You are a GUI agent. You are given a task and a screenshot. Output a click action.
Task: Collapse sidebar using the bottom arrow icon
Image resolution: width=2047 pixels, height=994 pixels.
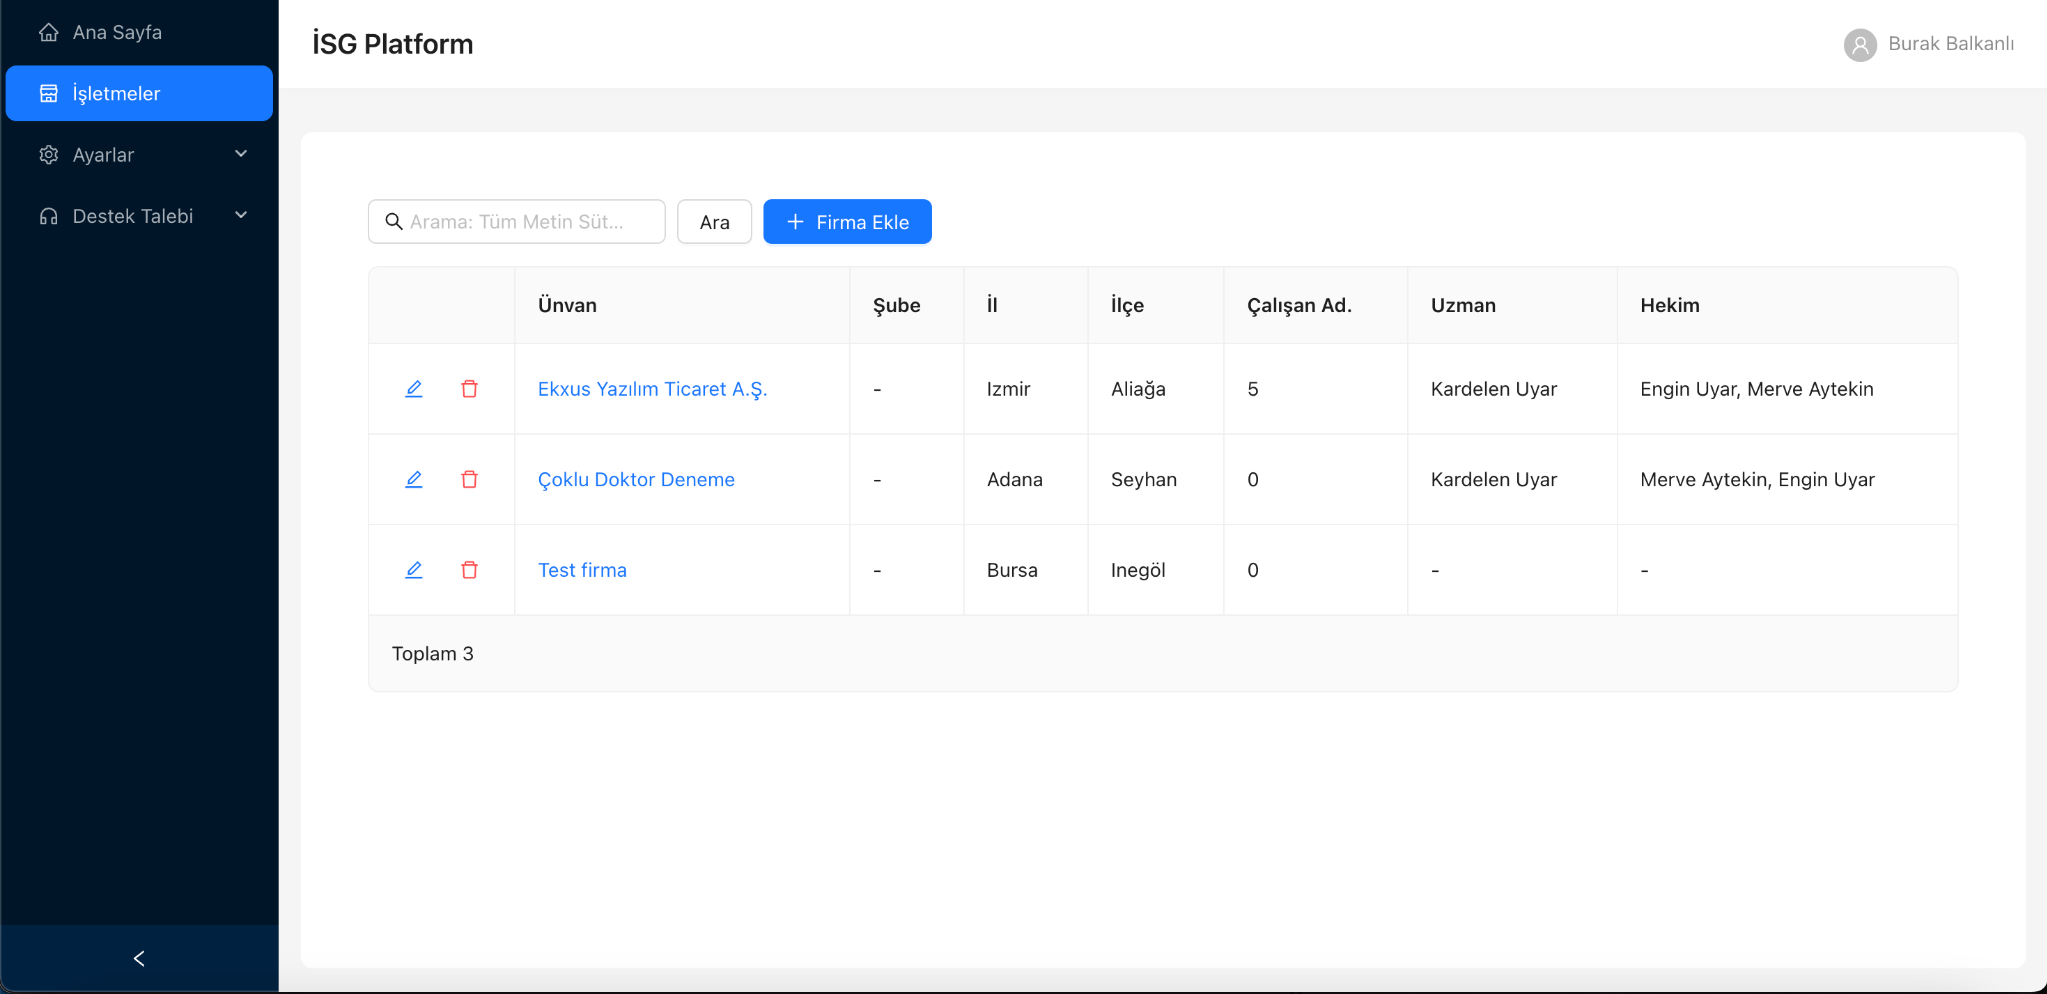139,958
